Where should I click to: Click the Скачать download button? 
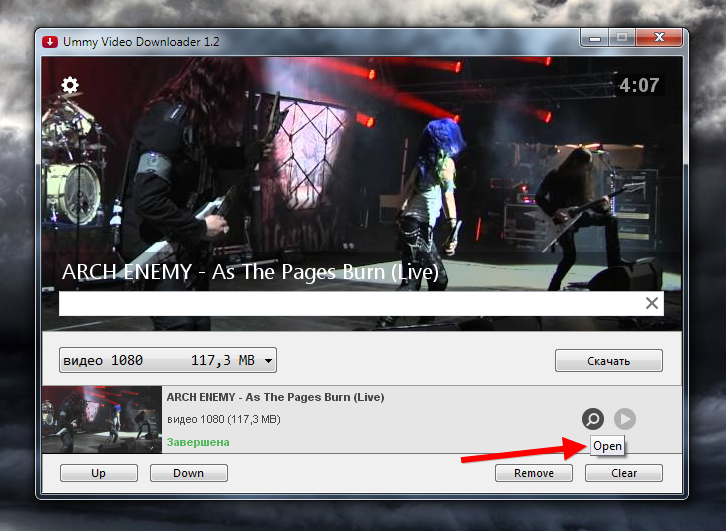(x=609, y=361)
